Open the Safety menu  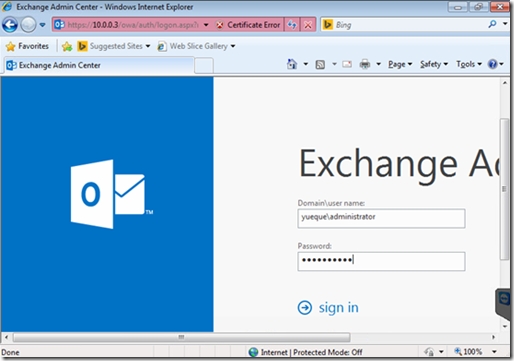click(x=434, y=64)
